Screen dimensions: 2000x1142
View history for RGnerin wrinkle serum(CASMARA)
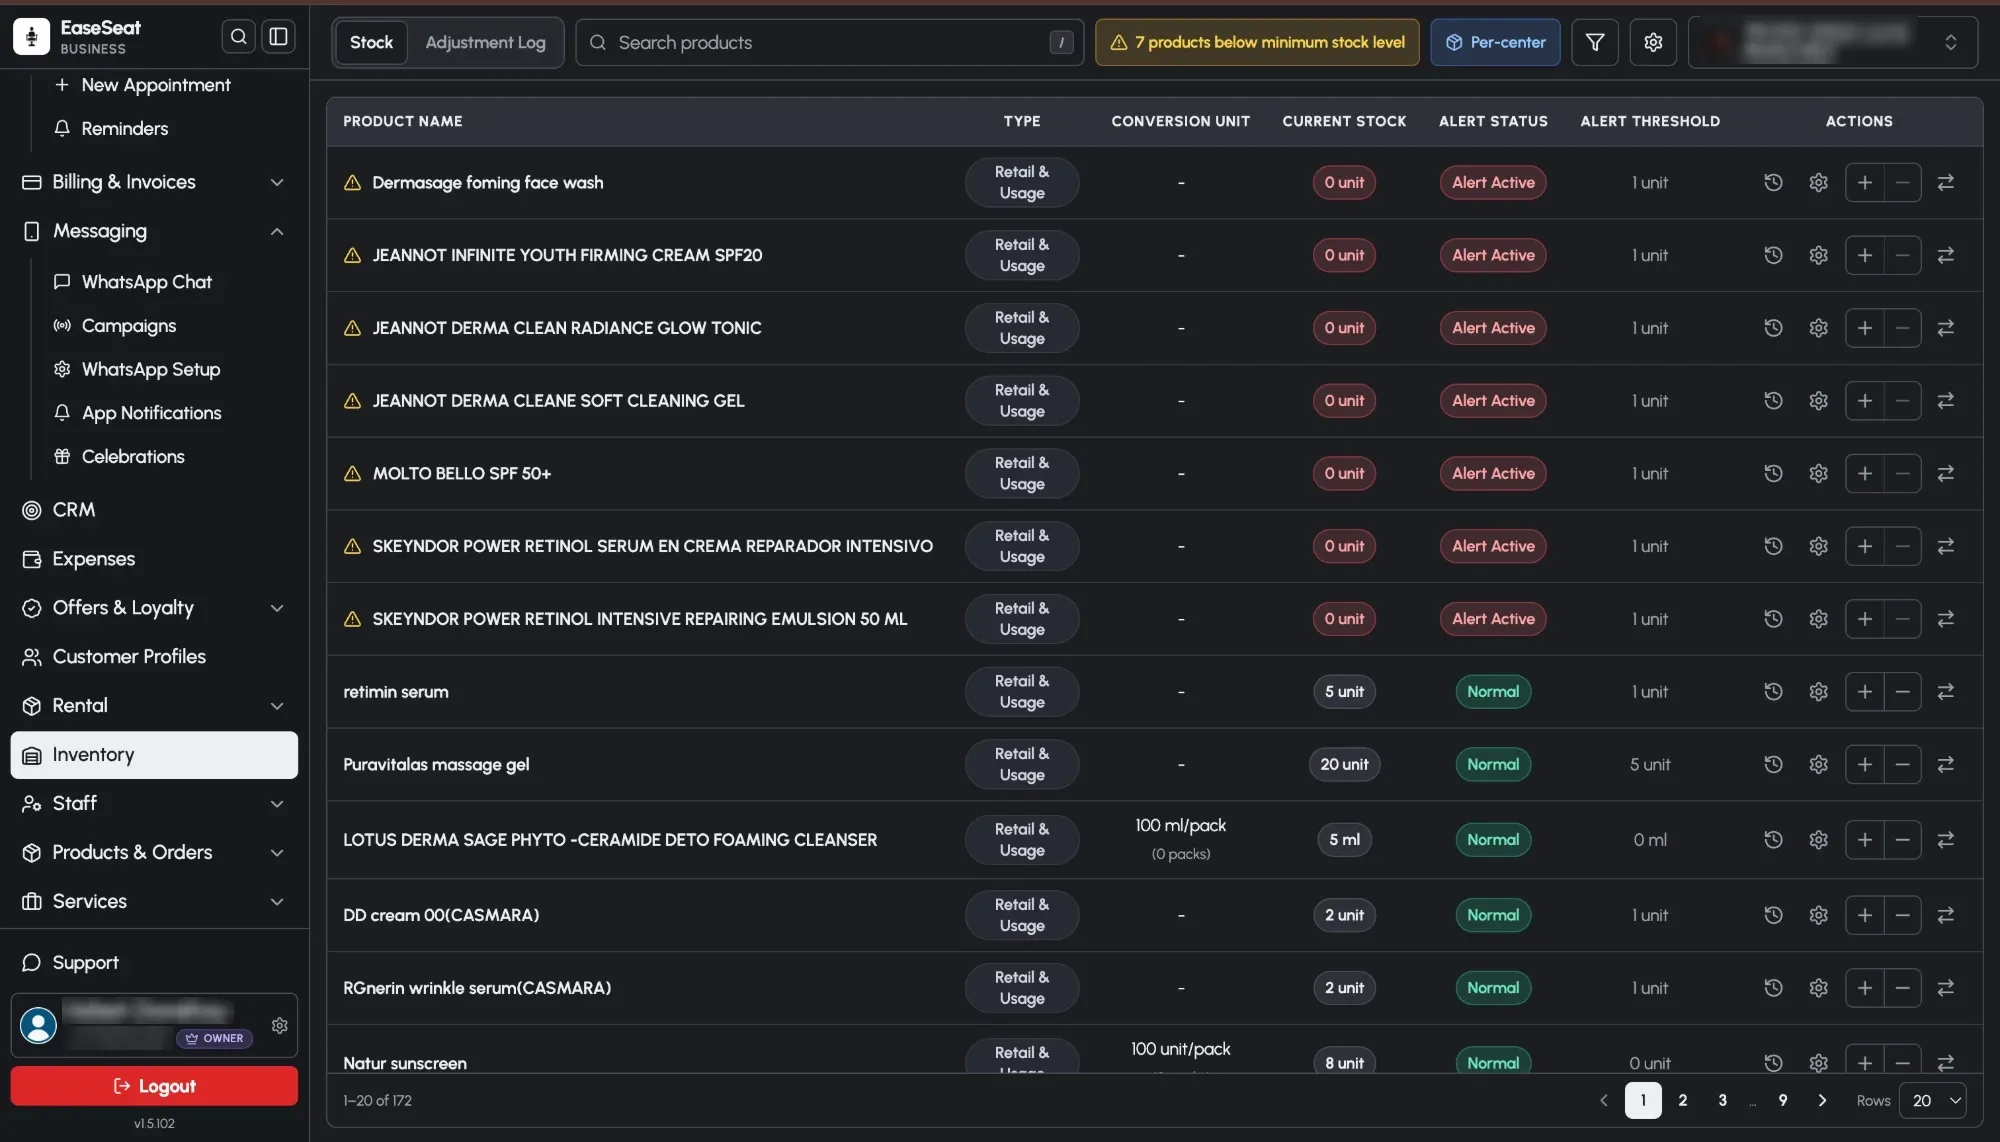coord(1773,988)
